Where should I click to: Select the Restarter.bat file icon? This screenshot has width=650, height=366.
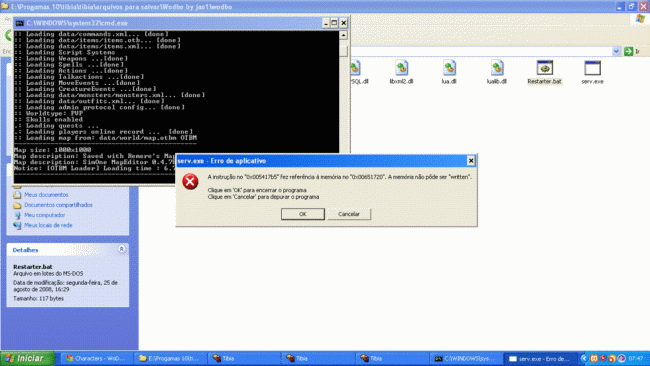pos(544,68)
